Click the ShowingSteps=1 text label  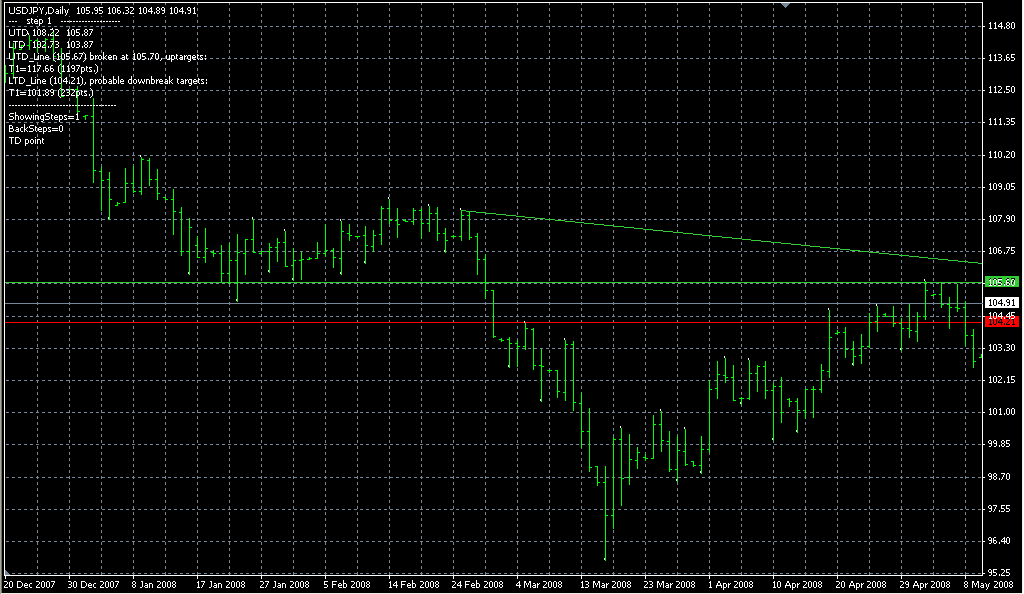[43, 117]
